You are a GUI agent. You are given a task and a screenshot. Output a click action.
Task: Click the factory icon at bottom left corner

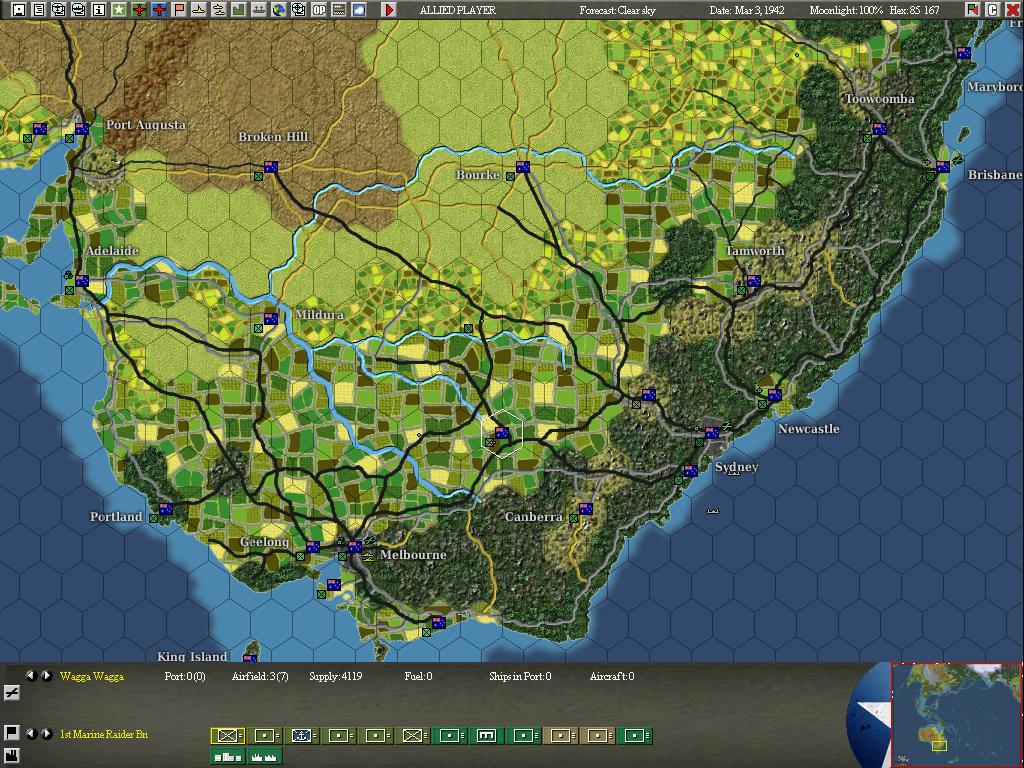11,756
